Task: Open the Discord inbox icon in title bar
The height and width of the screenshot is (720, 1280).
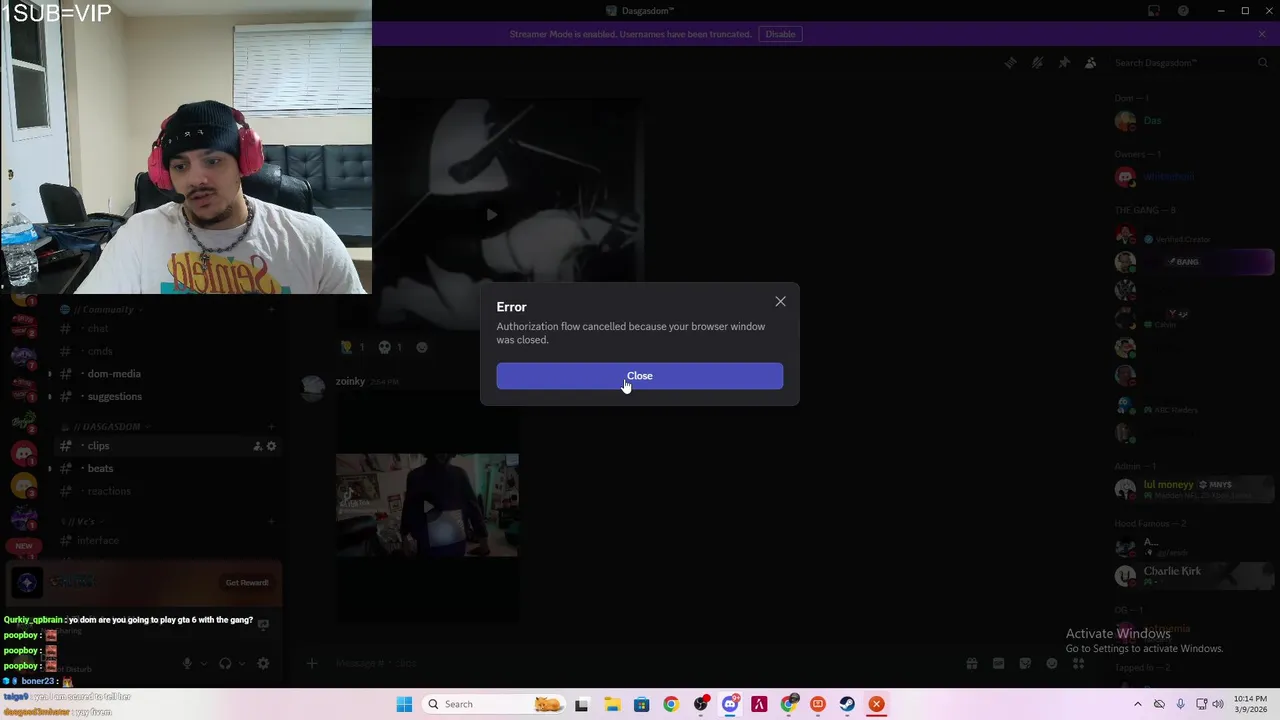Action: tap(1154, 11)
